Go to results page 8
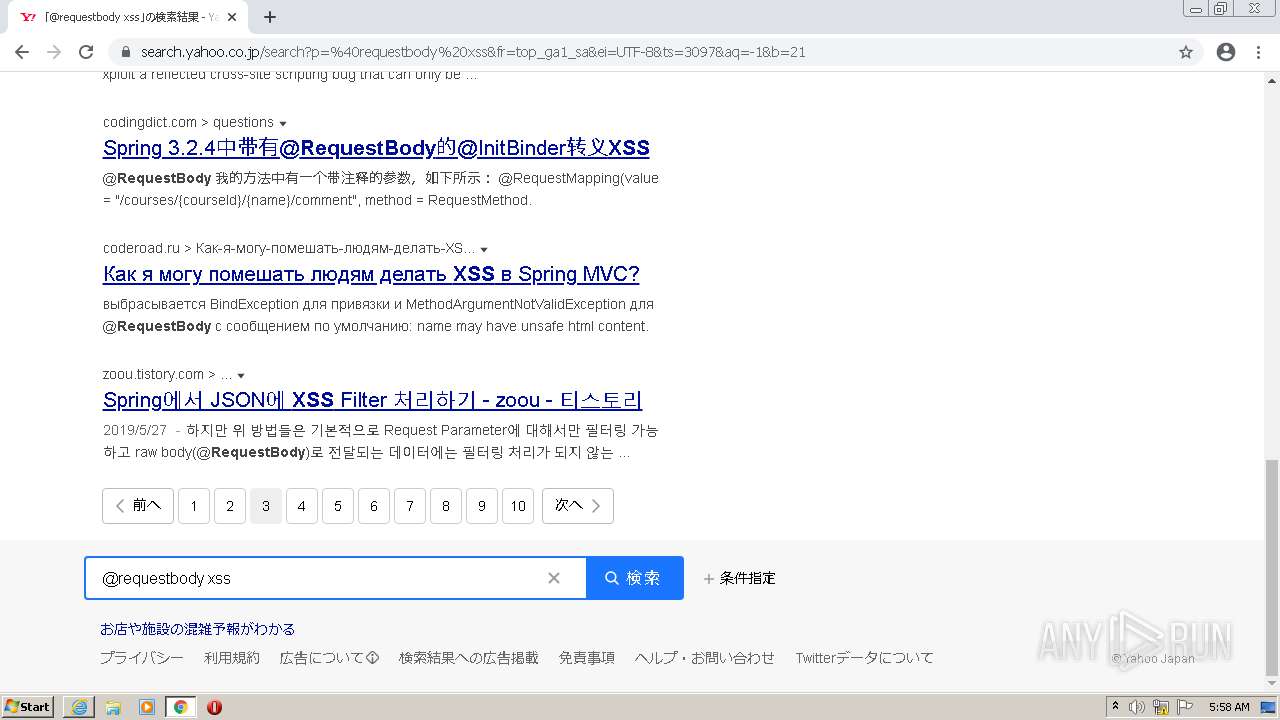Viewport: 1280px width, 720px height. coord(446,506)
